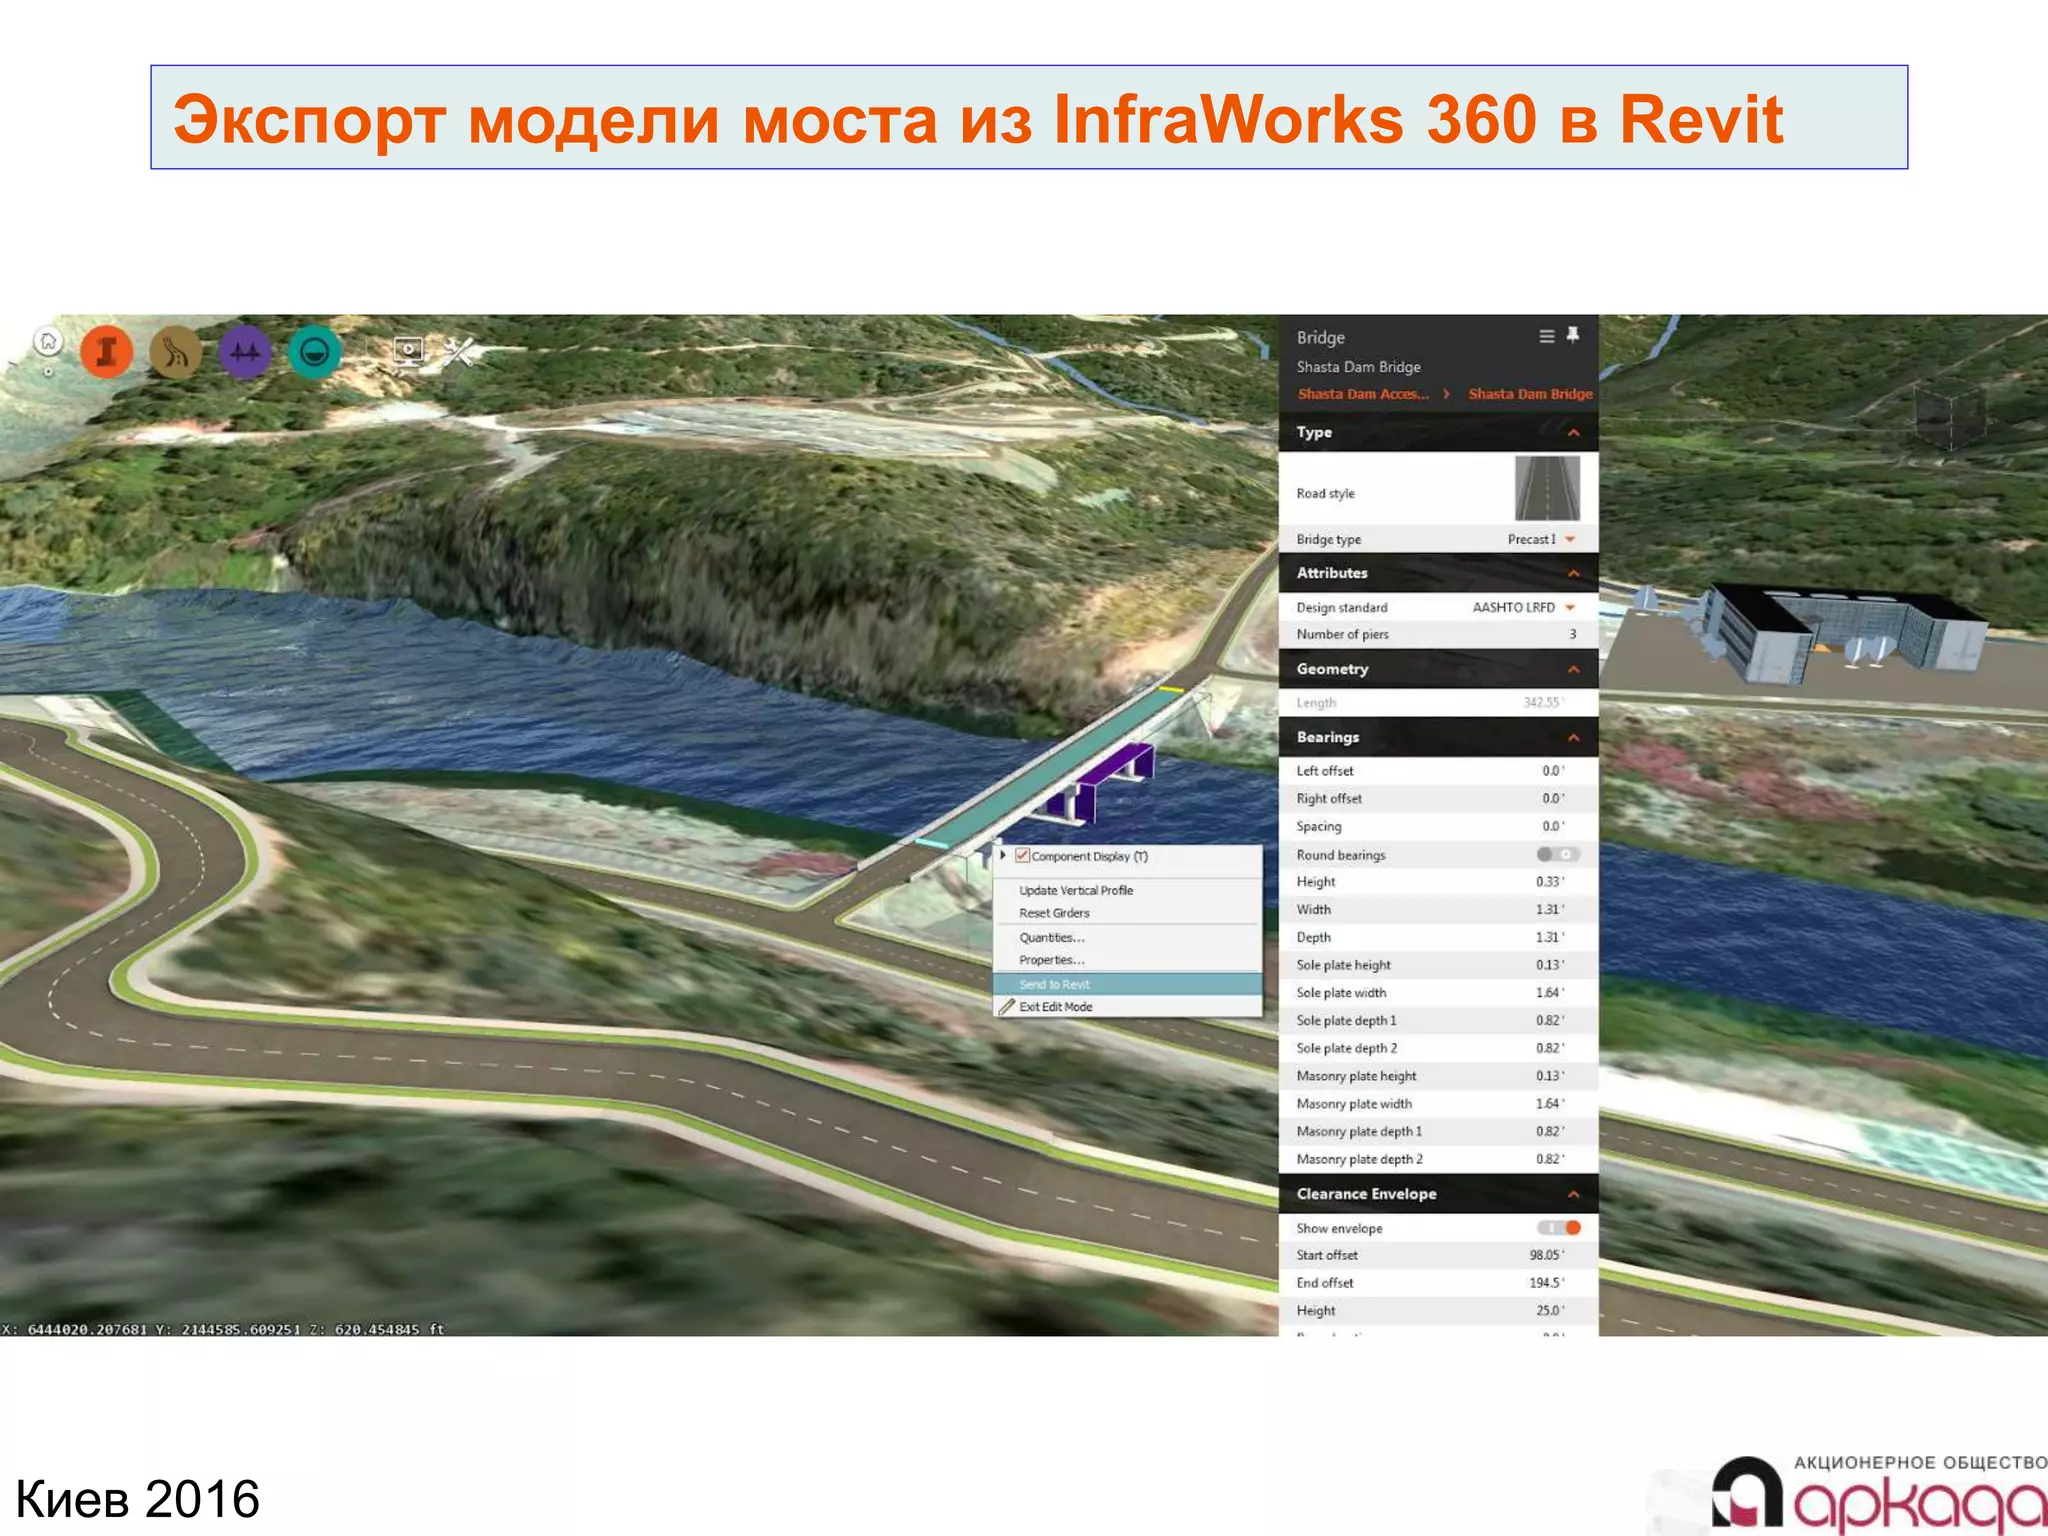The image size is (2048, 1536).
Task: Open the wrench and screwdriver settings icon
Action: [x=459, y=351]
